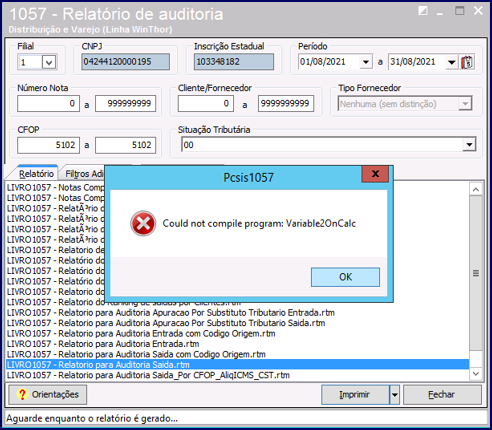This screenshot has height=430, width=492.
Task: Click the report list scrollbar thumb
Action: (476, 273)
